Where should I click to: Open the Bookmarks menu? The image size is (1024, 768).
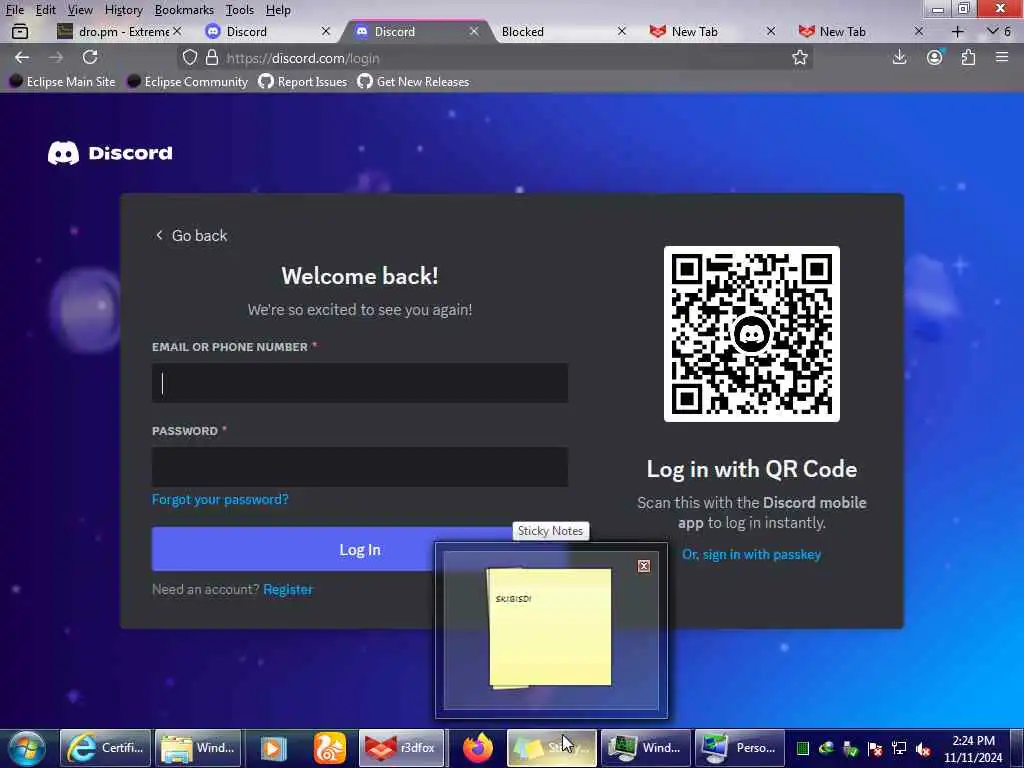(x=184, y=10)
